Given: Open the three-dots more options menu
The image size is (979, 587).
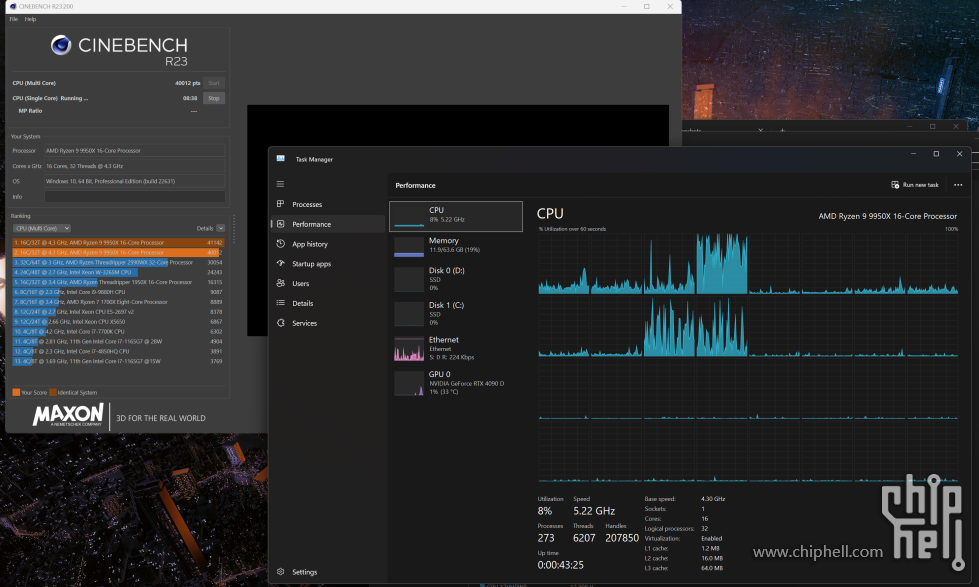Looking at the screenshot, I should [958, 185].
